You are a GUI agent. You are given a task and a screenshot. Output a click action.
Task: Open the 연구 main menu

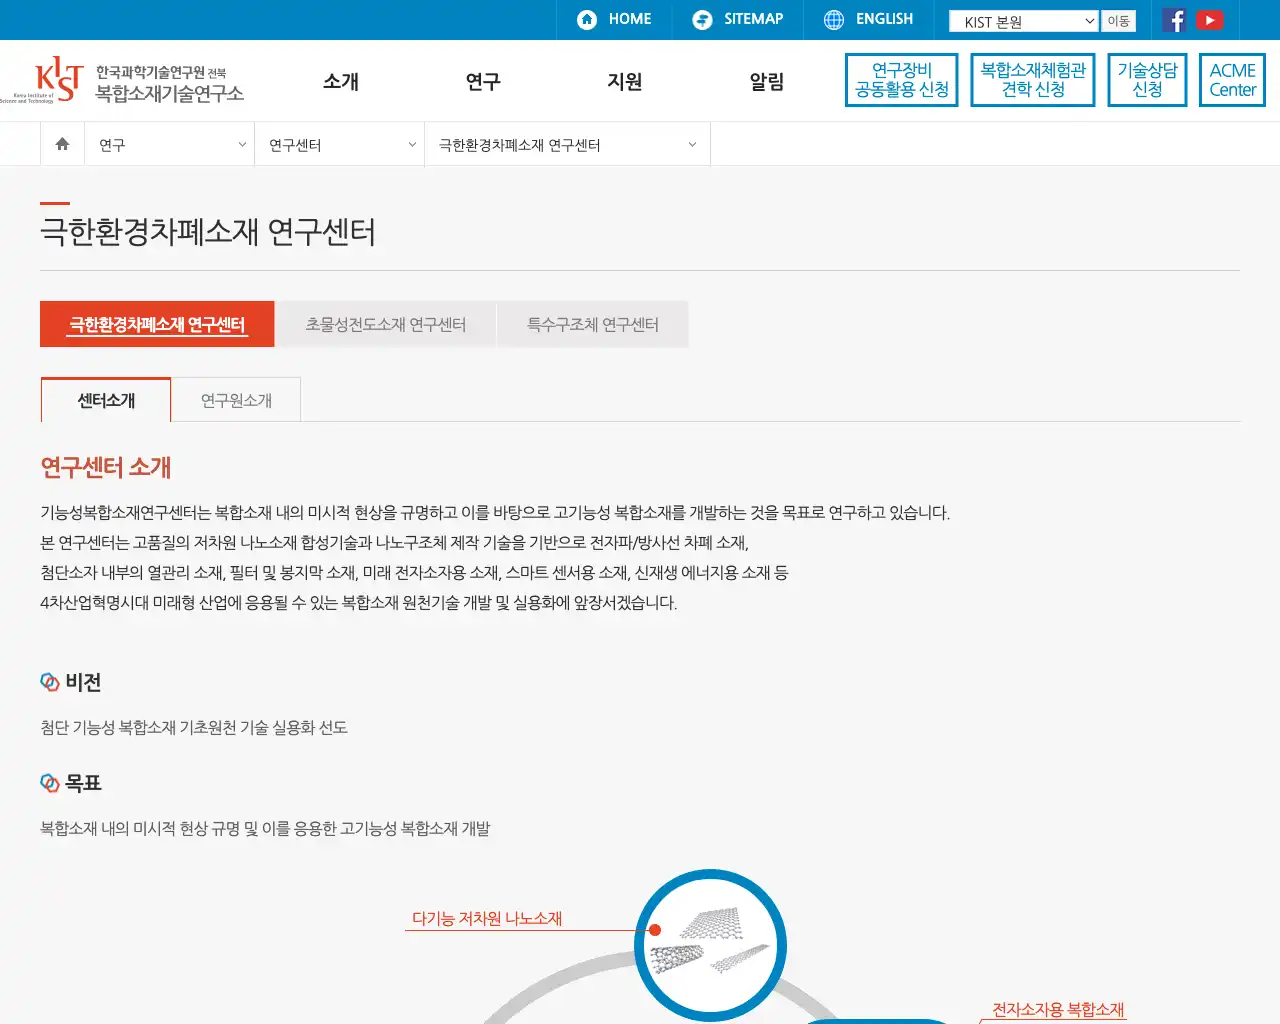coord(483,81)
